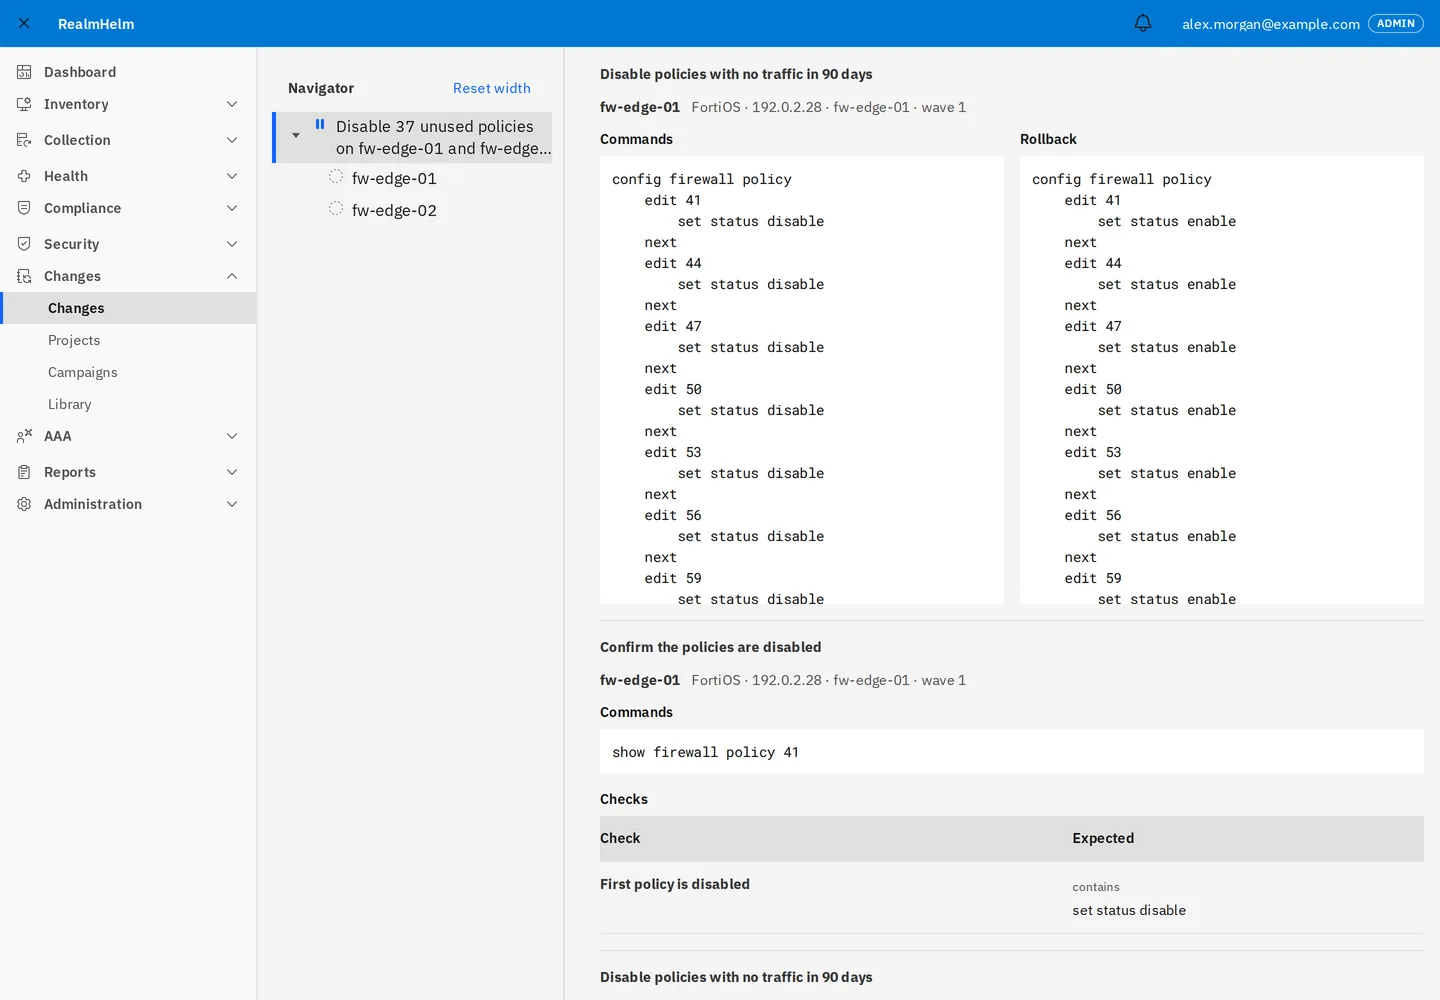The height and width of the screenshot is (1000, 1440).
Task: Select the Changes submenu item
Action: [128, 308]
